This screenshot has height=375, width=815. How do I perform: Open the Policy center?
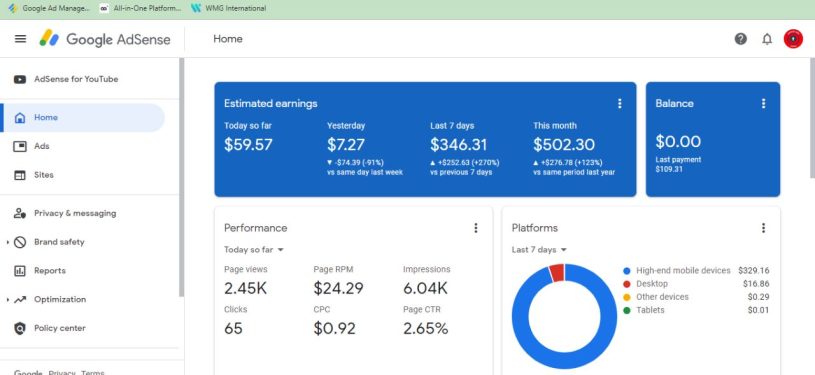60,328
